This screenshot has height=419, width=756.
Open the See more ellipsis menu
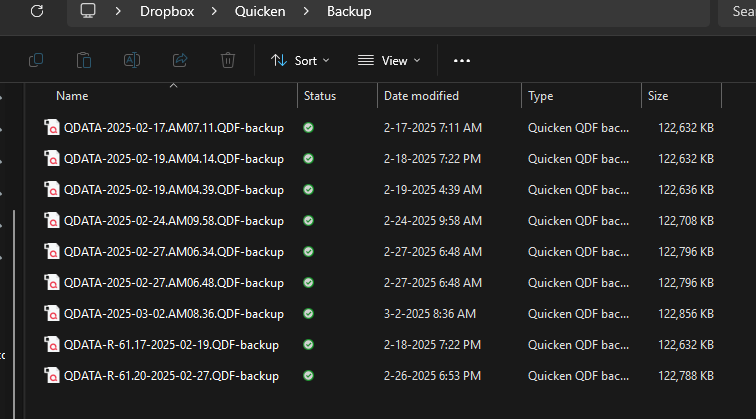pyautogui.click(x=462, y=61)
